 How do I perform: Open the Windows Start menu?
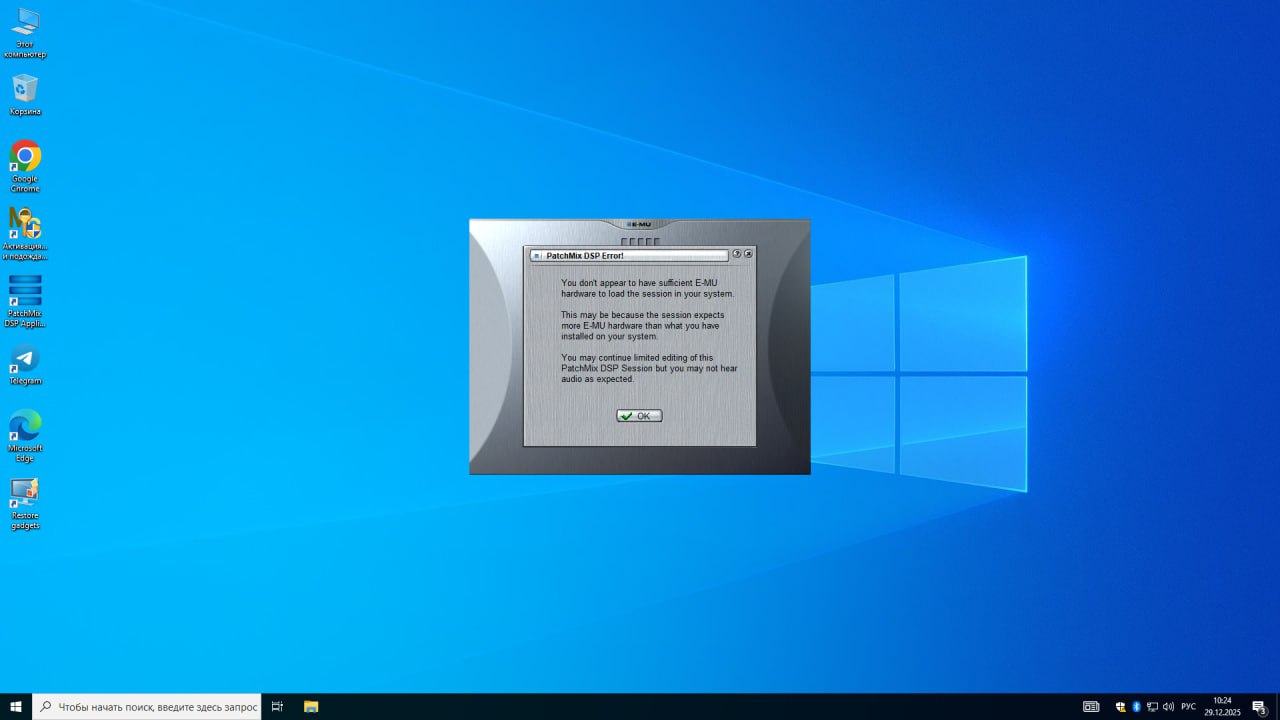click(16, 706)
